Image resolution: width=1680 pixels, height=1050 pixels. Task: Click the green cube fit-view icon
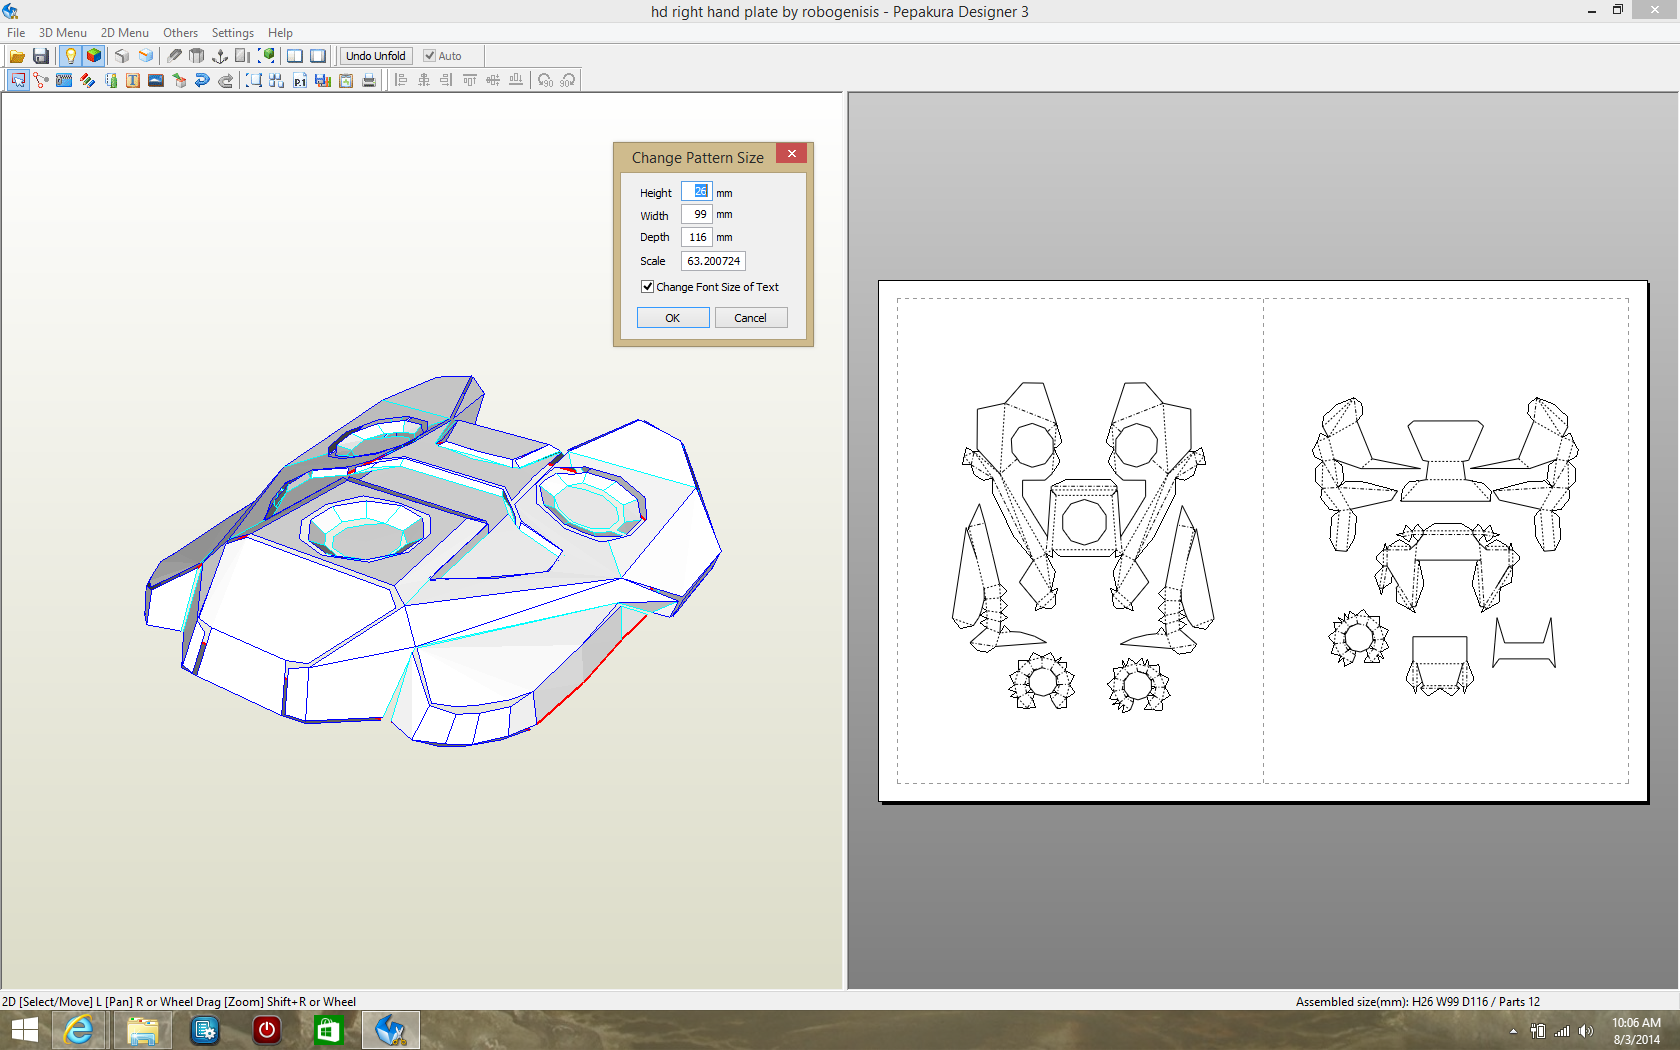tap(266, 56)
